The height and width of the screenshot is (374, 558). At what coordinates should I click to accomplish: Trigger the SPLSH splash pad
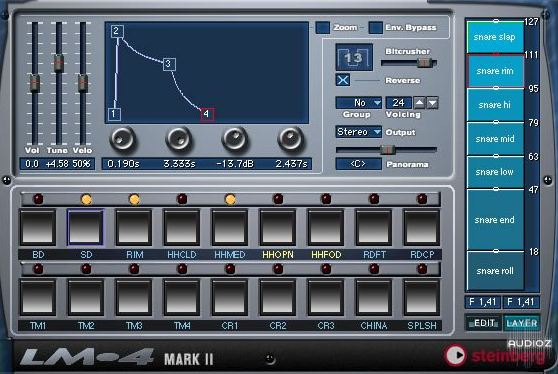coord(422,297)
